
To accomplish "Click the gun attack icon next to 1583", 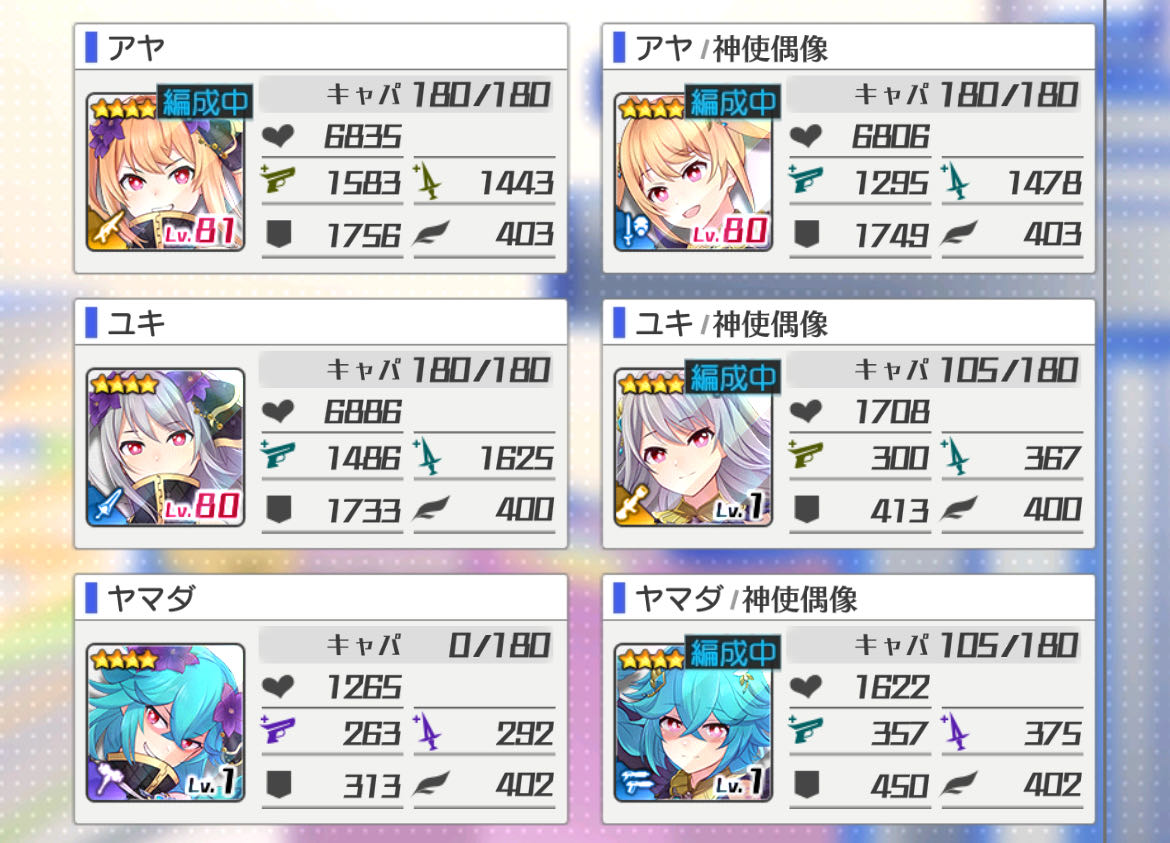I will tap(278, 181).
